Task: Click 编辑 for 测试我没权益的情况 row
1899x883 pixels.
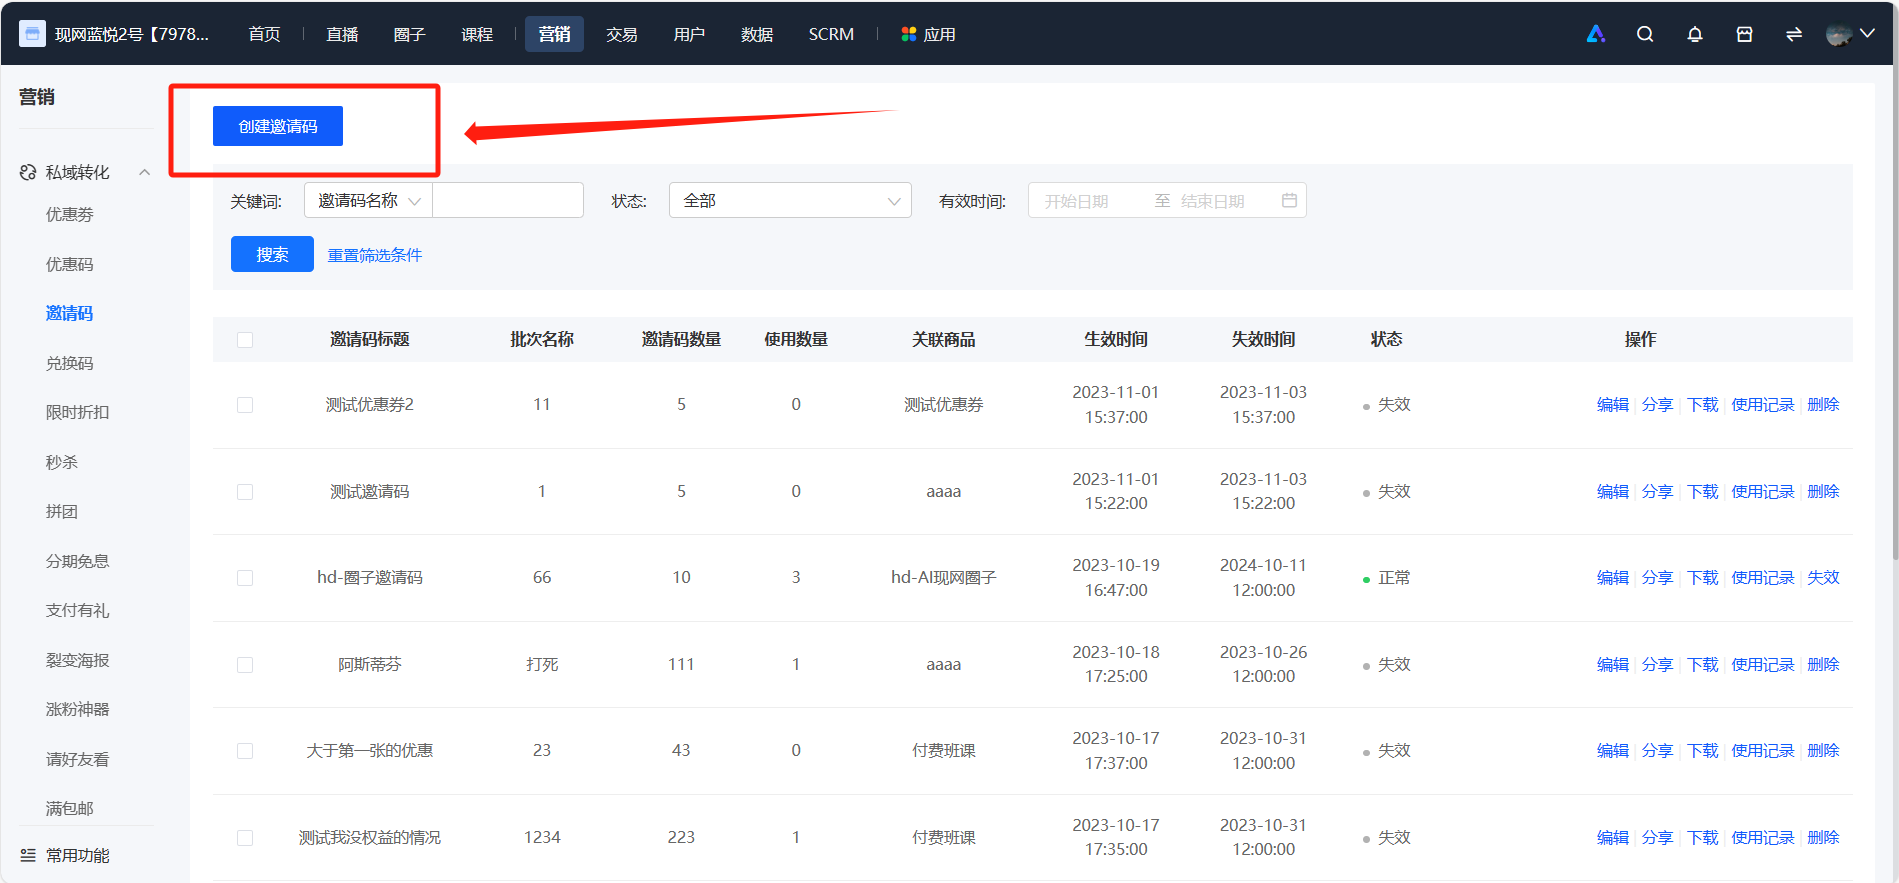Action: [1612, 838]
